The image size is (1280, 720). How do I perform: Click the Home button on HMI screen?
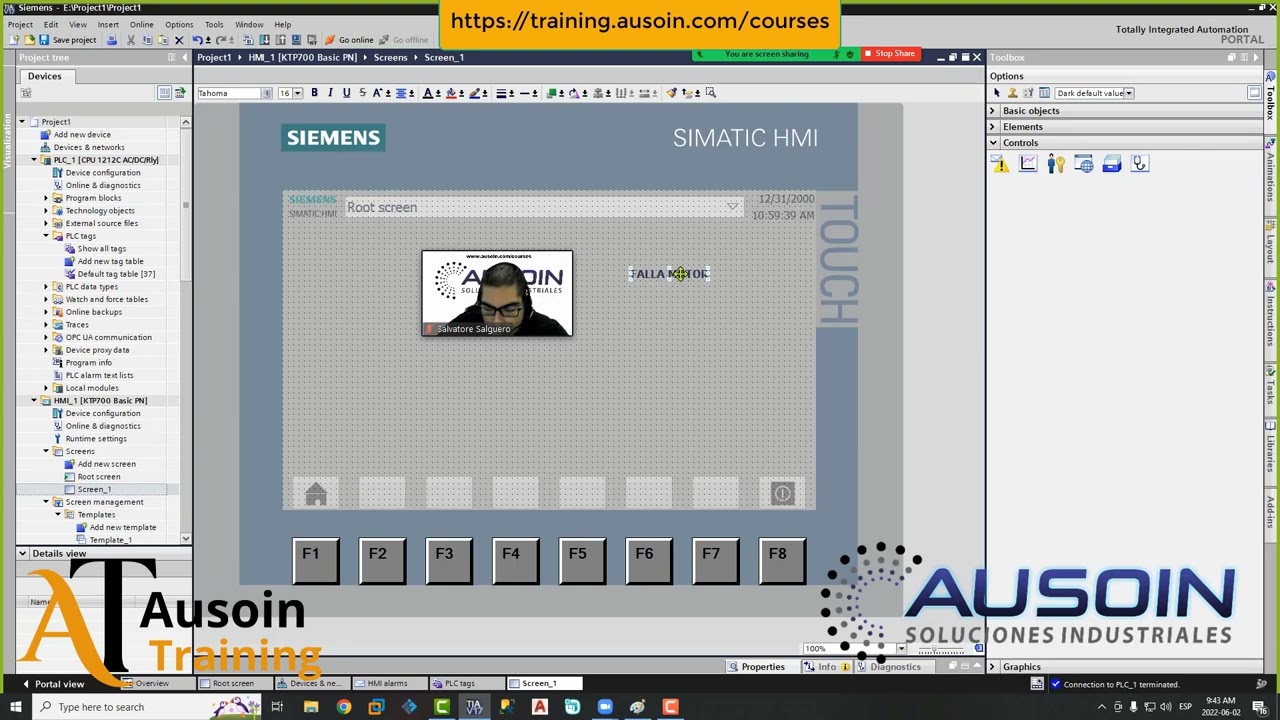(x=316, y=494)
